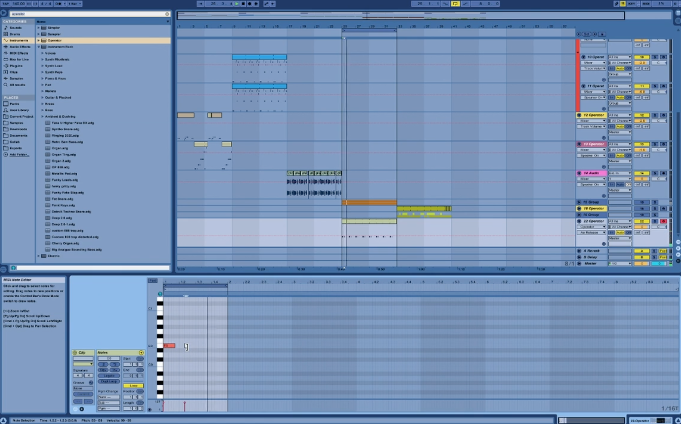Click the TAP tempo button
The width and height of the screenshot is (681, 424).
[5, 3]
